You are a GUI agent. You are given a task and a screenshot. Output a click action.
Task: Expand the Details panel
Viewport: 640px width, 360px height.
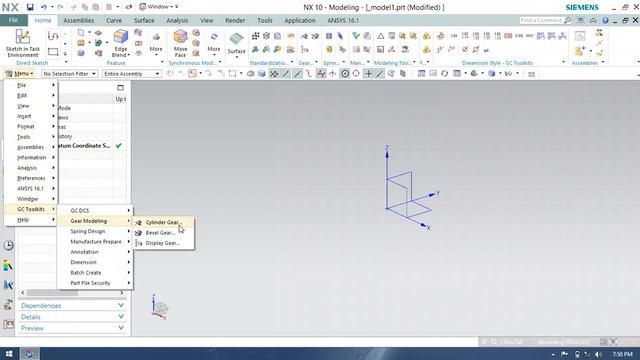point(73,317)
